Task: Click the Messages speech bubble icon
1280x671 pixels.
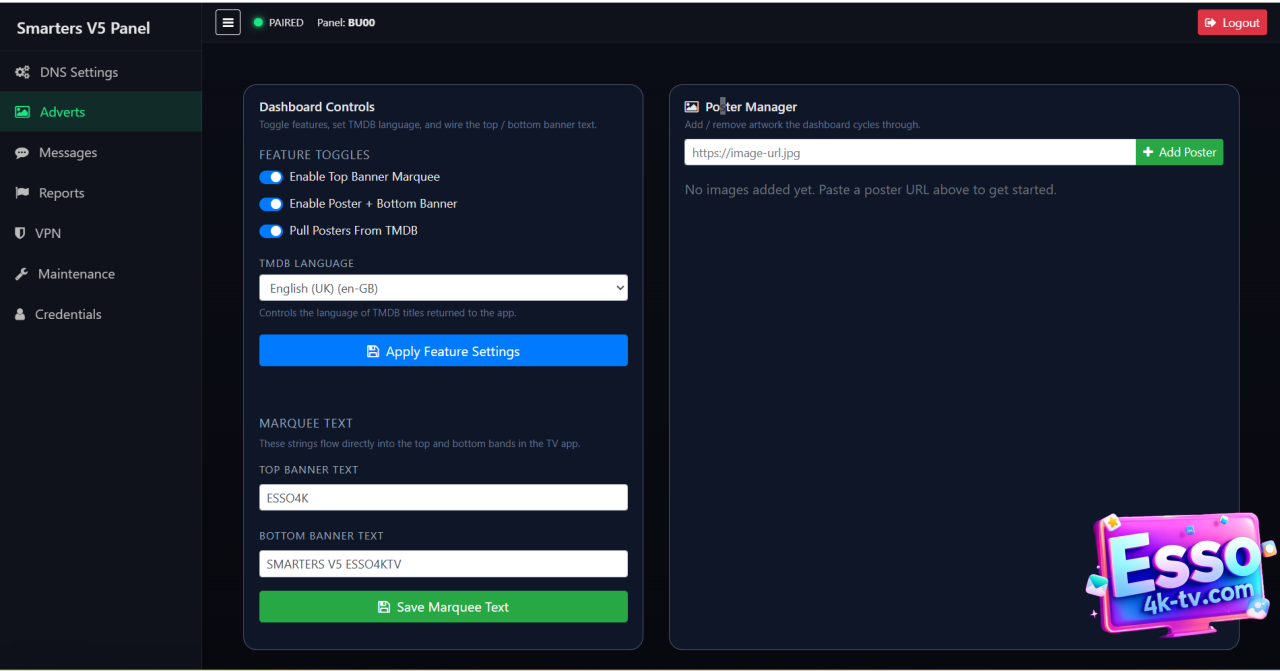Action: tap(22, 153)
